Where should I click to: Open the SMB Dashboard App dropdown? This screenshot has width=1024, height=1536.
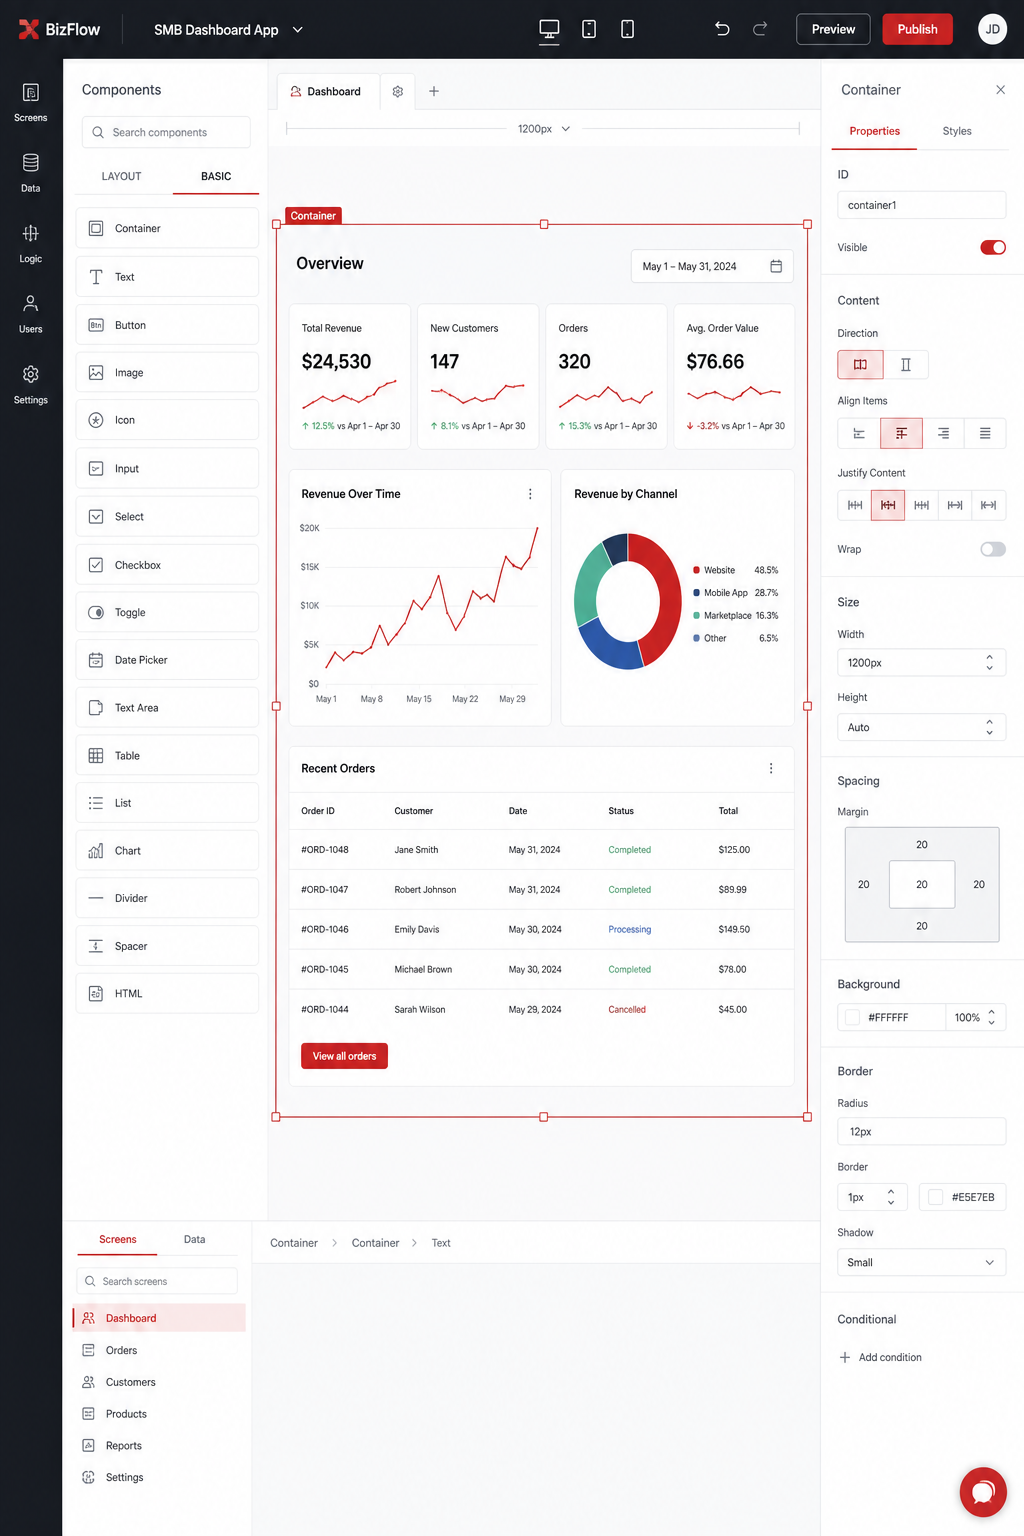pos(228,30)
